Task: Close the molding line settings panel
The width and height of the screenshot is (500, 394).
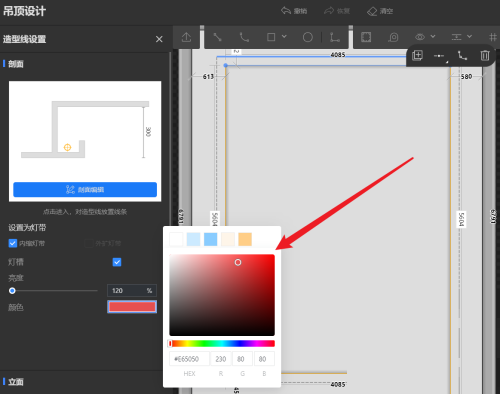Action: coord(159,39)
